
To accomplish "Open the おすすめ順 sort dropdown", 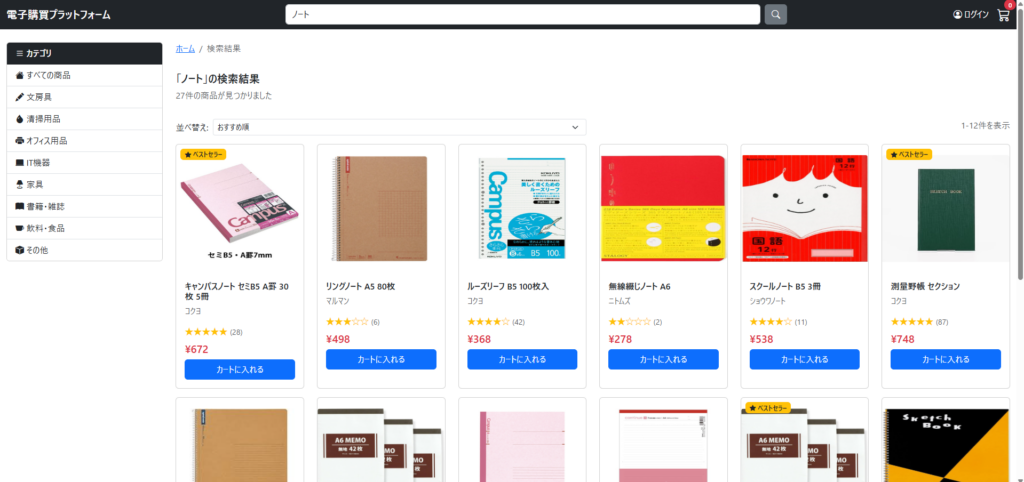I will [398, 127].
